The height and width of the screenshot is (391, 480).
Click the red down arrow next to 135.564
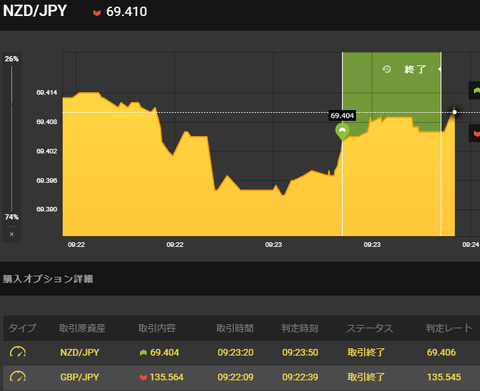click(143, 377)
